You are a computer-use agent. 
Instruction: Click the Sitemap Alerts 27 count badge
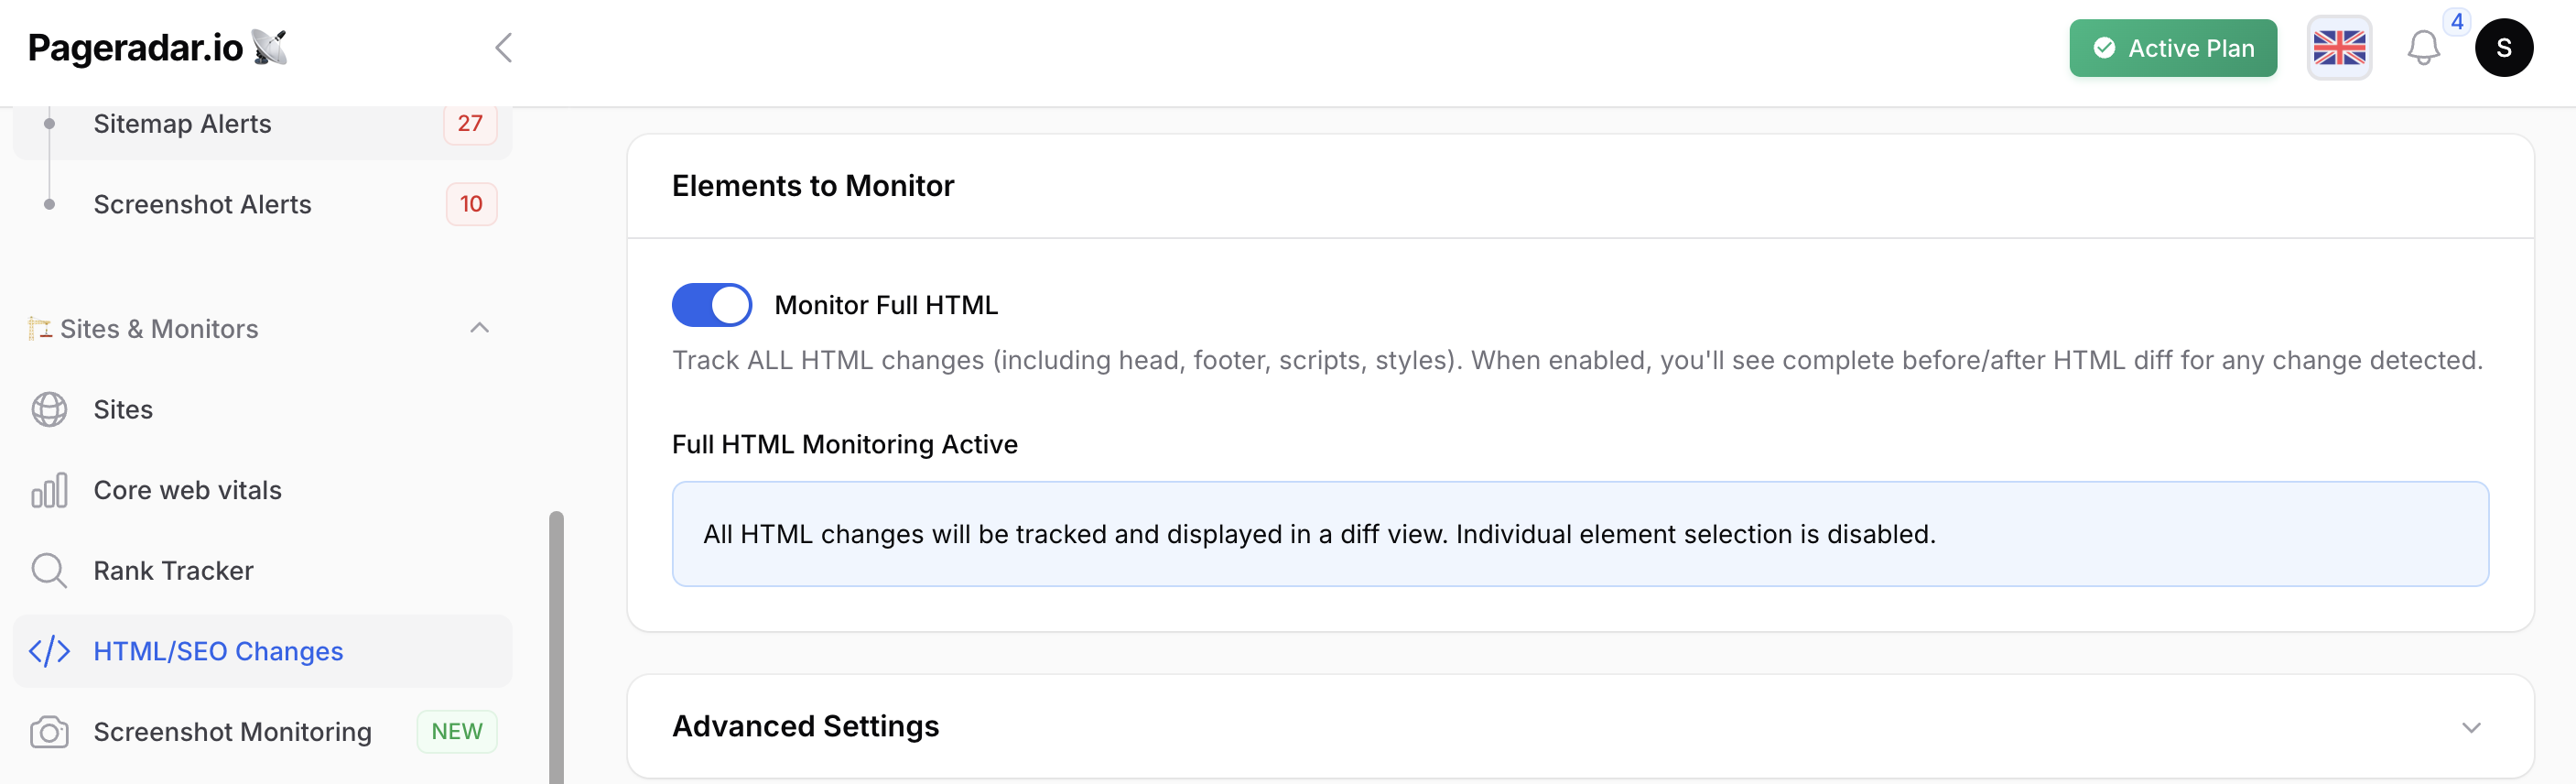470,124
